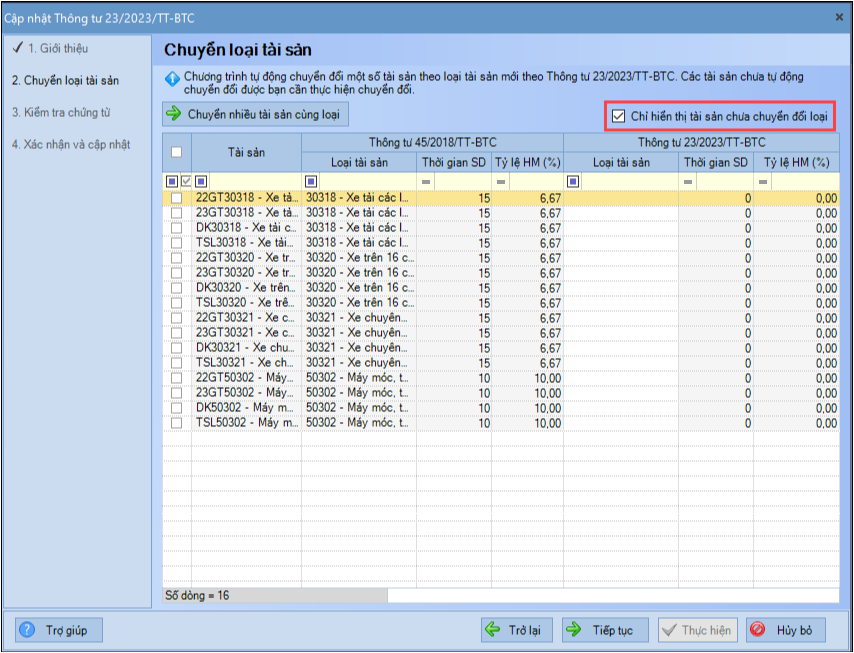Go to step 1. Giới thiệu

(58, 48)
